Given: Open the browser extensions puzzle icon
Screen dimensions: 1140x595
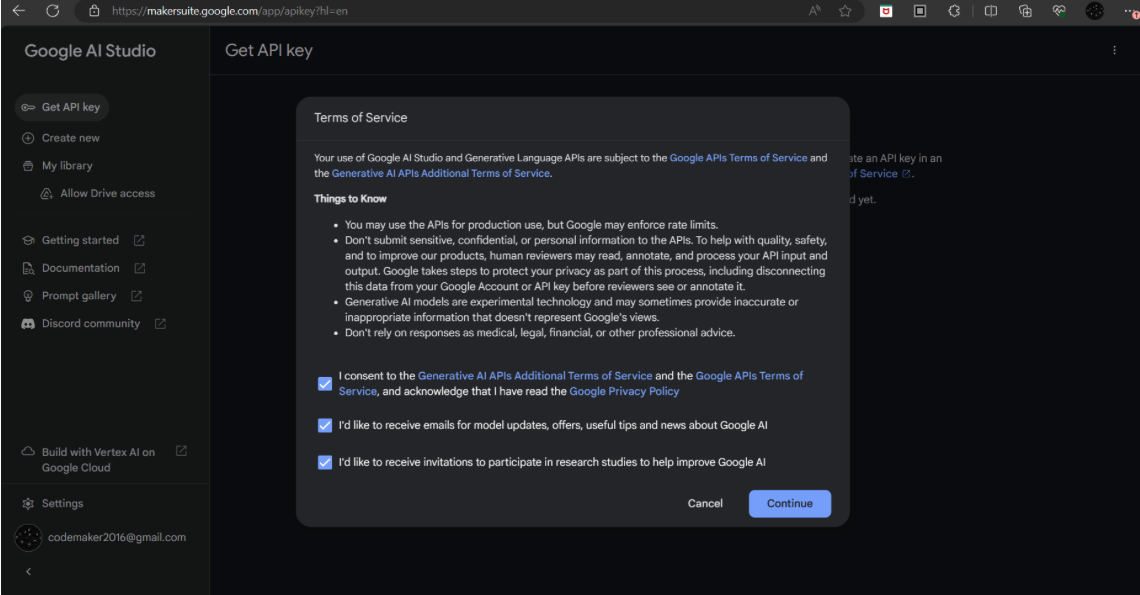Looking at the screenshot, I should pos(954,11).
